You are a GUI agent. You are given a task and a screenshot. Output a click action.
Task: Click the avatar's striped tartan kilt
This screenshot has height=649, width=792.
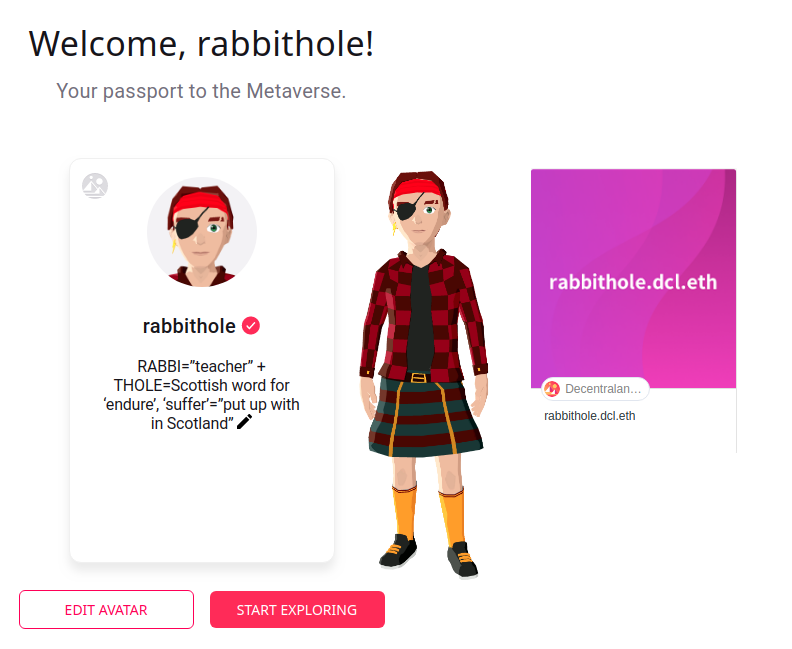[425, 418]
